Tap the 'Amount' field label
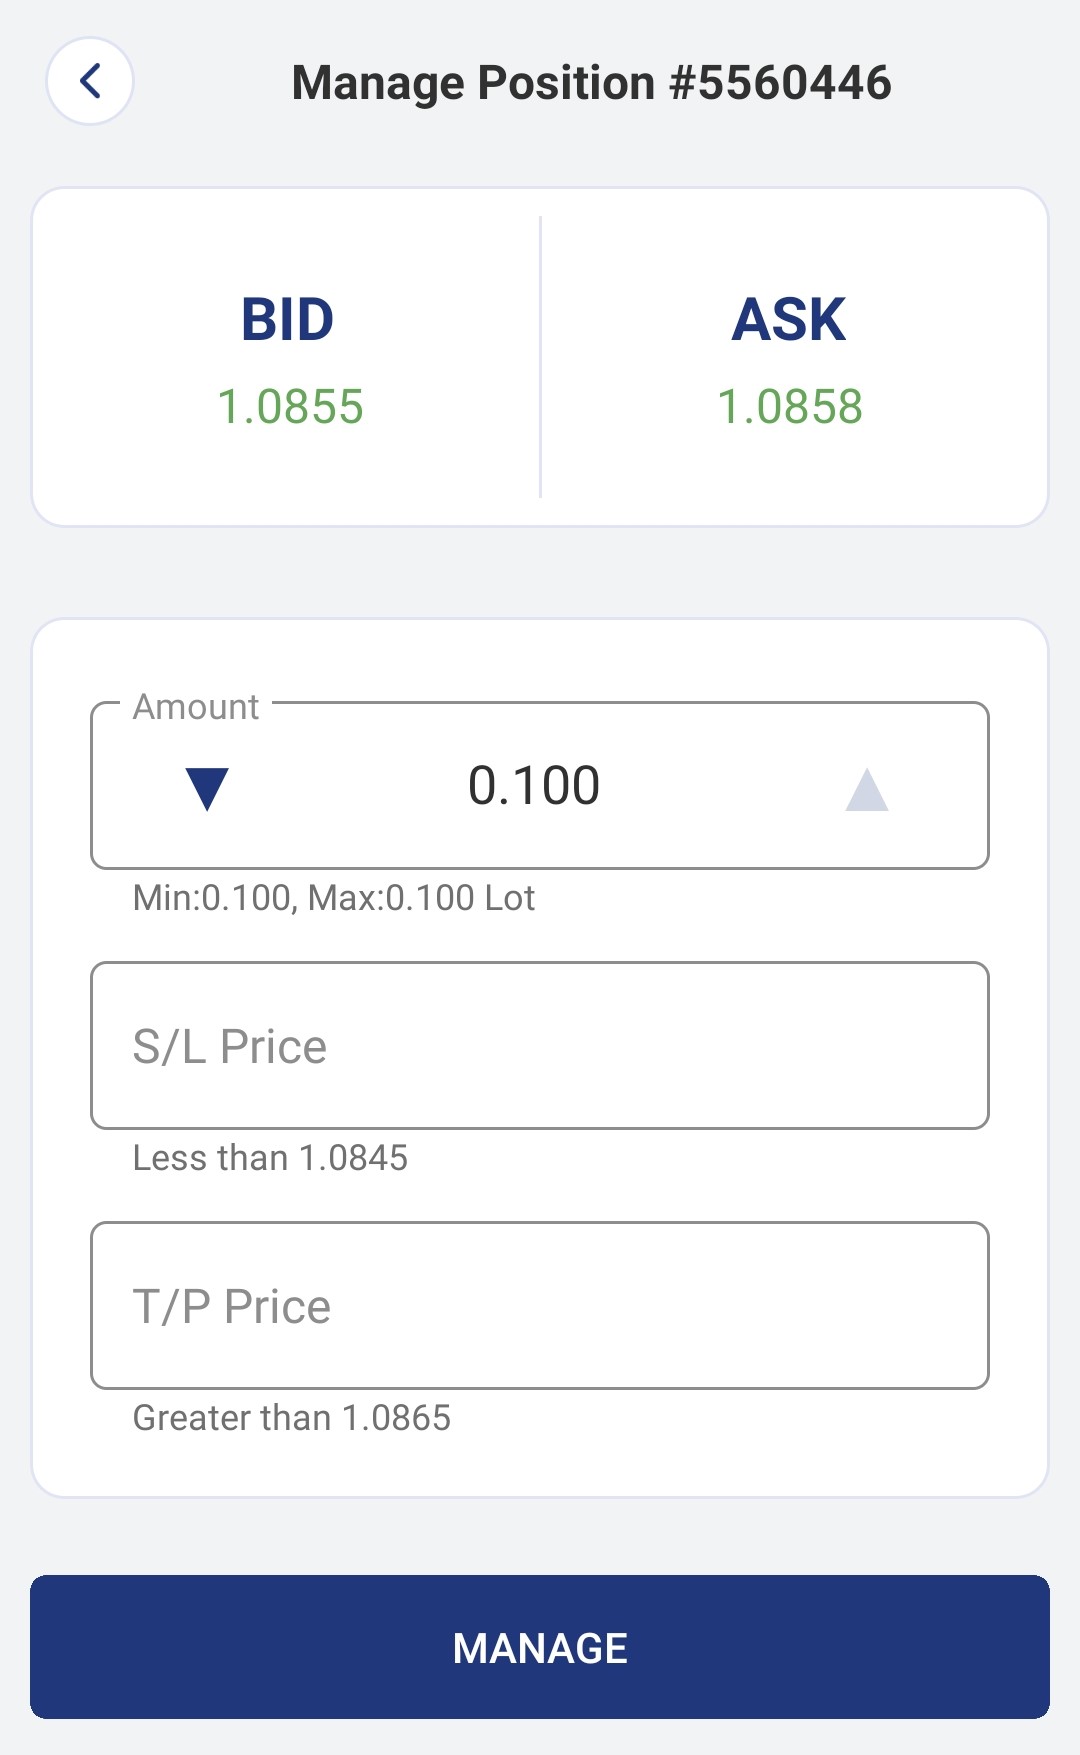This screenshot has height=1755, width=1080. coord(196,707)
